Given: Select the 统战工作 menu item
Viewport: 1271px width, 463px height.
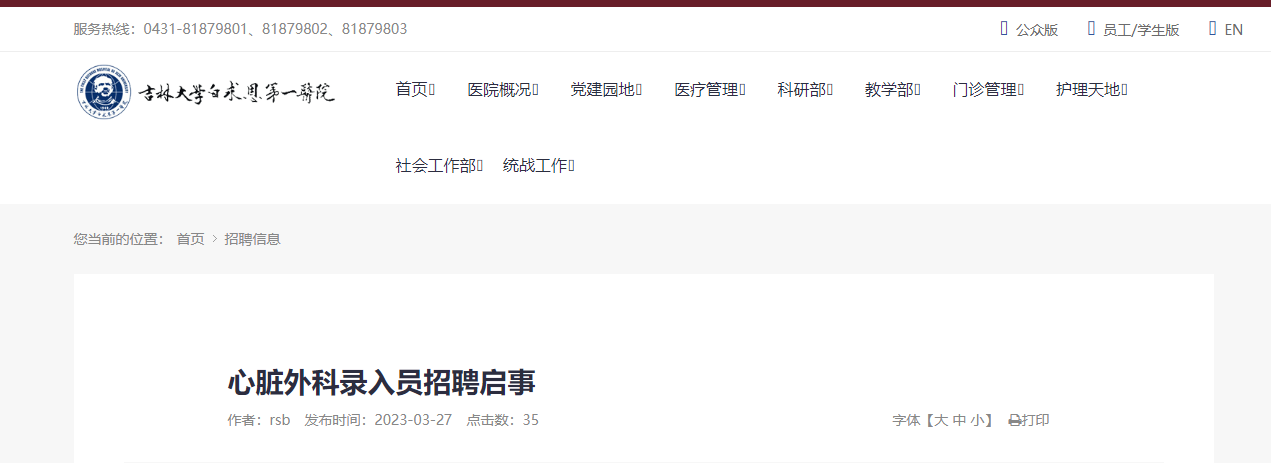Looking at the screenshot, I should point(538,166).
